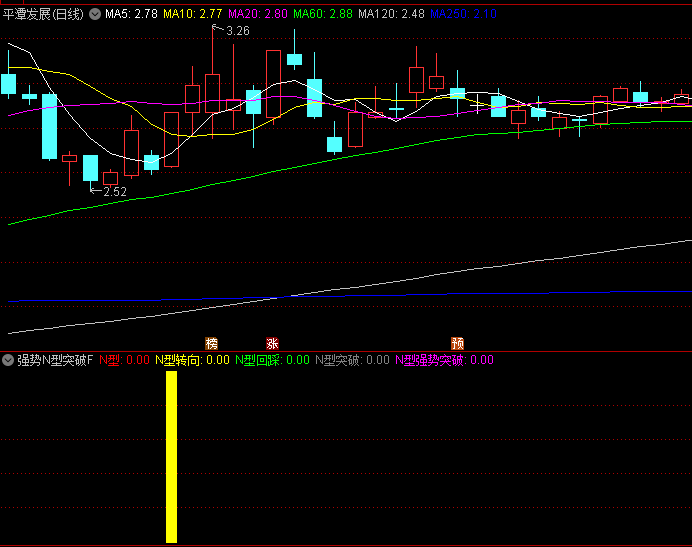This screenshot has height=547, width=692.
Task: Click the N型突破: 0.00 value label
Action: pos(352,360)
